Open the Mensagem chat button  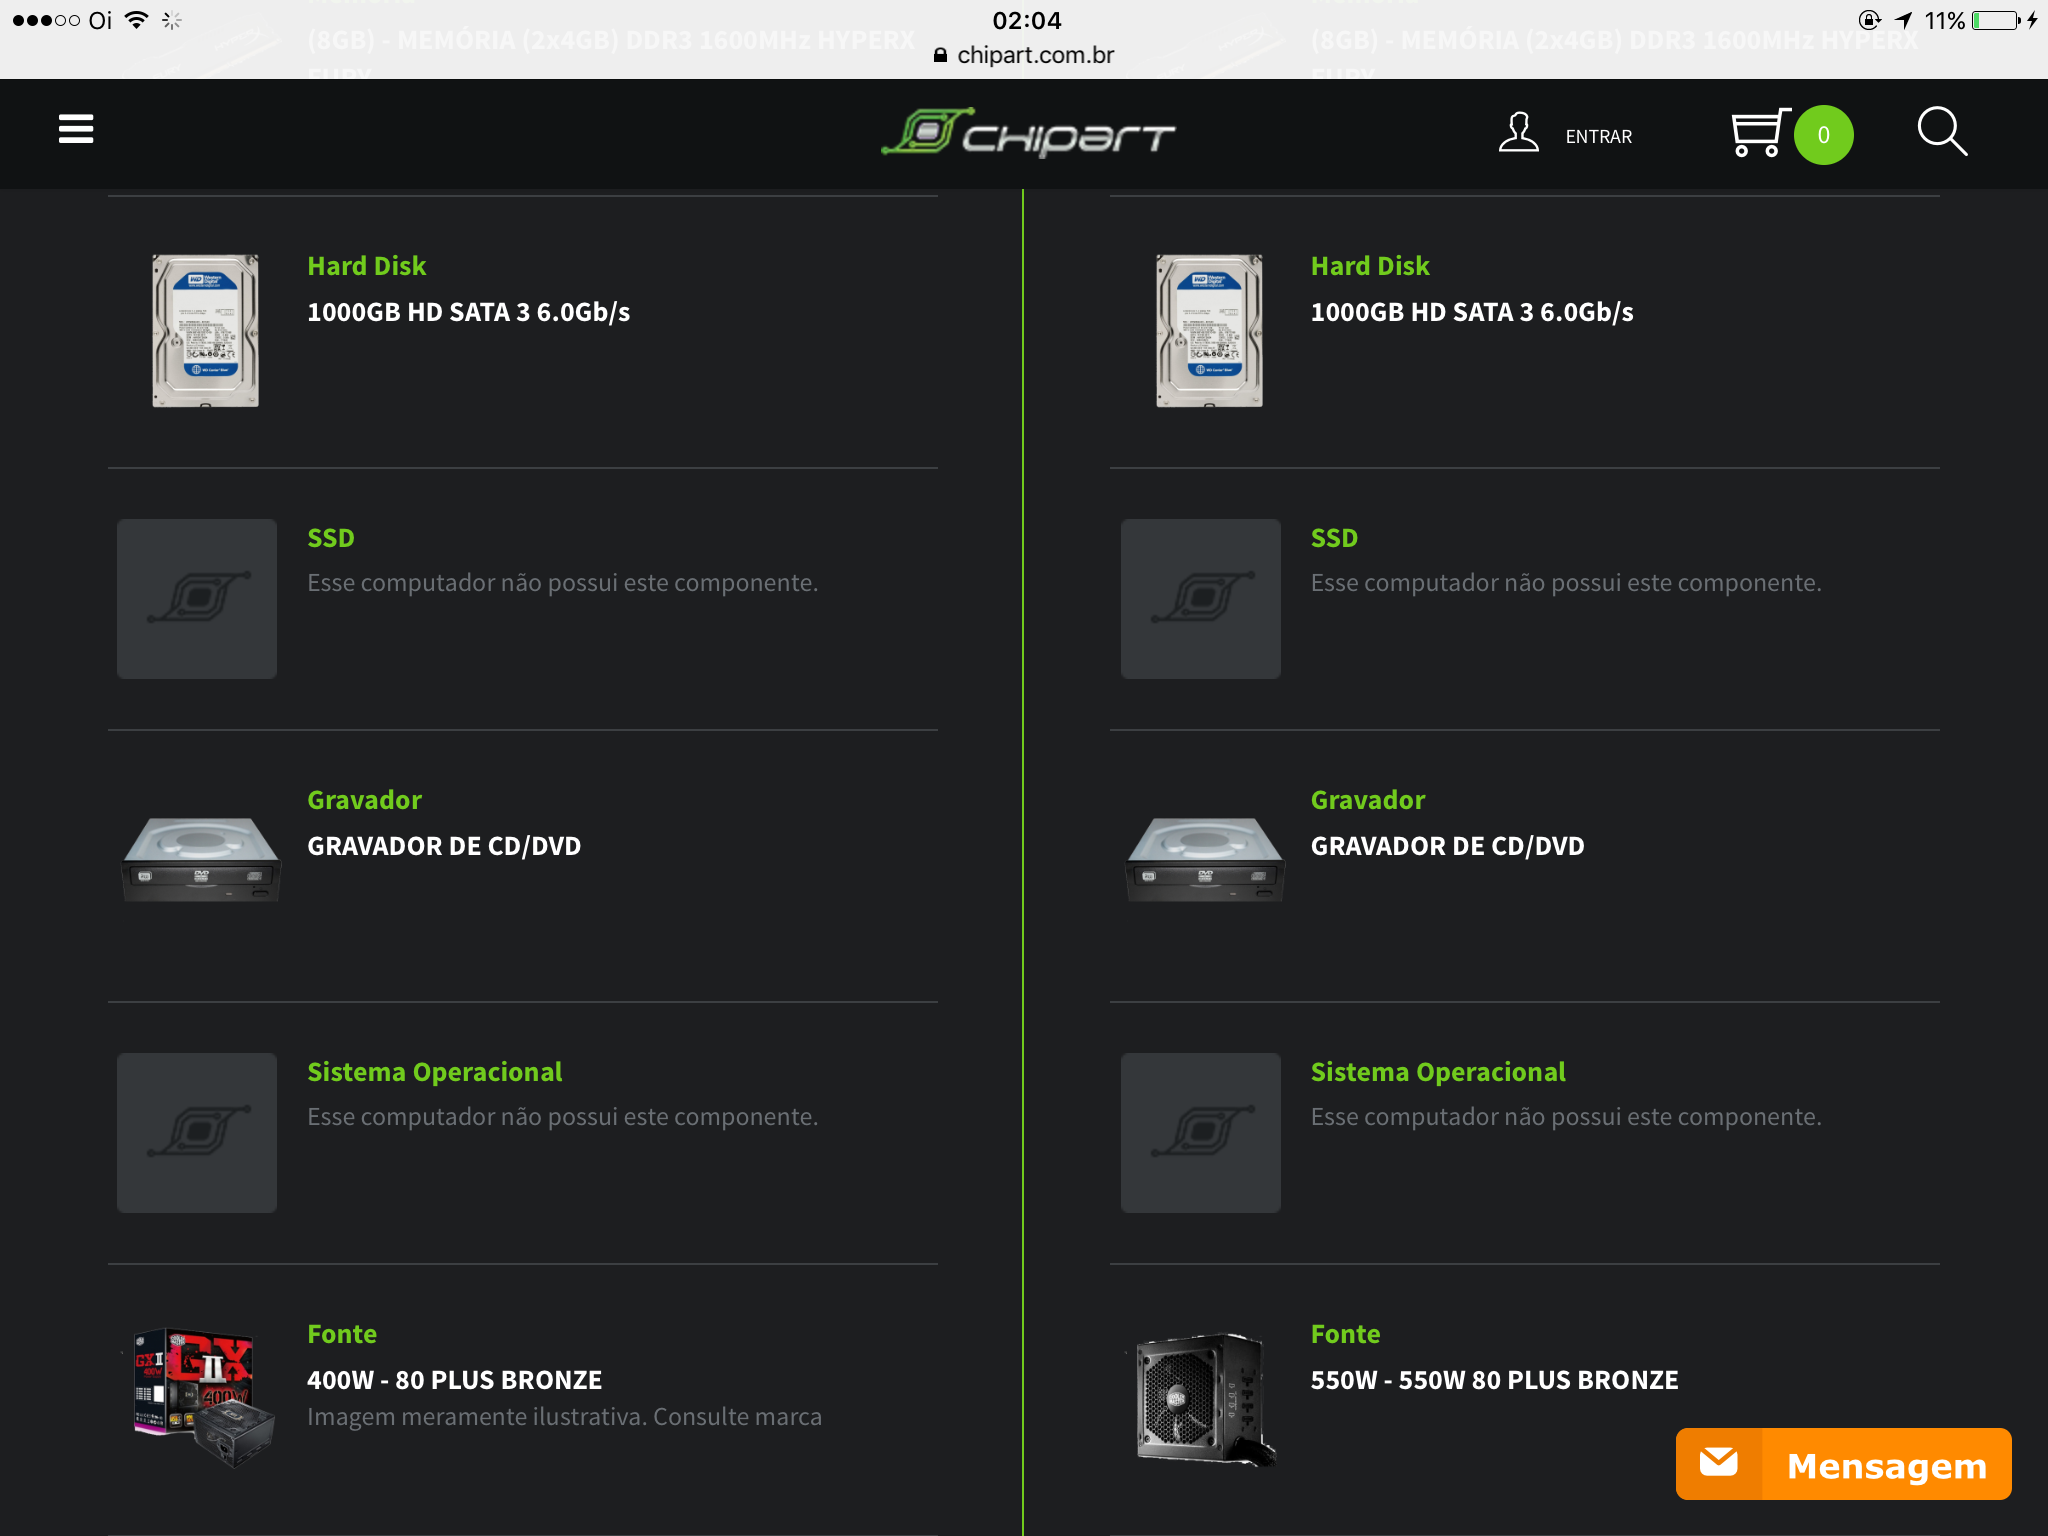point(1843,1464)
